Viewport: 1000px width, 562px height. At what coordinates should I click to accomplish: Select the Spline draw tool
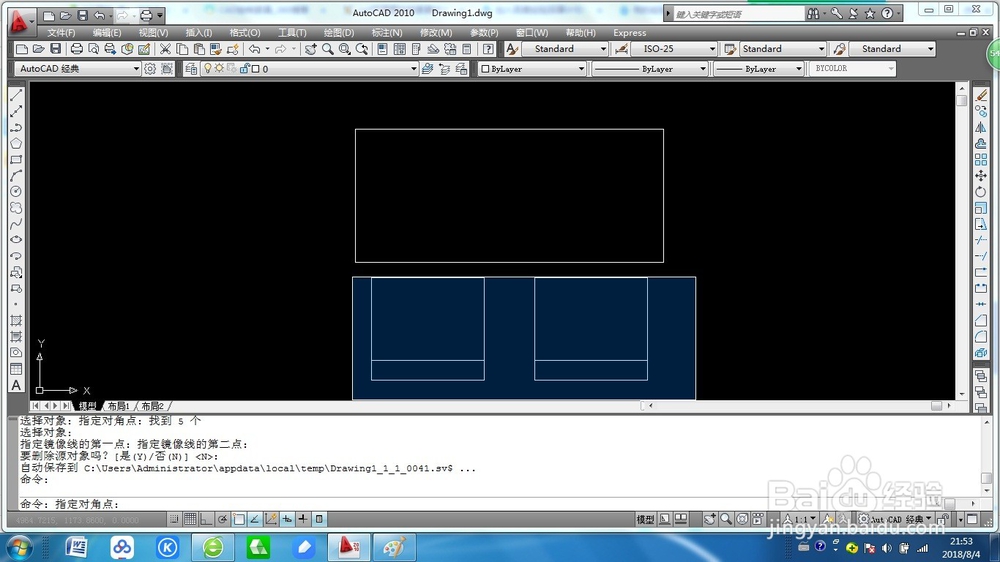[16, 224]
